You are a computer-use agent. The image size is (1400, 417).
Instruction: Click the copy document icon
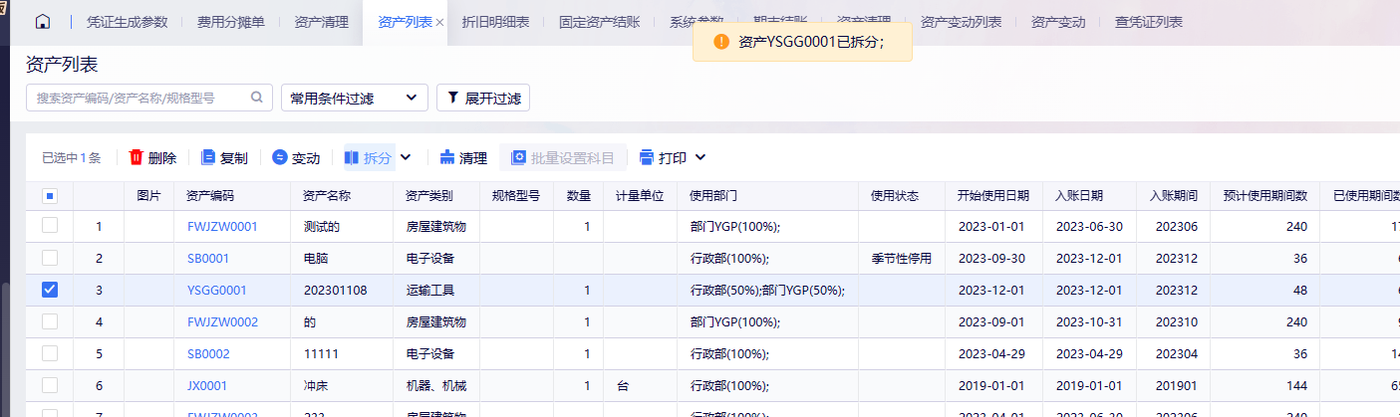pos(208,157)
